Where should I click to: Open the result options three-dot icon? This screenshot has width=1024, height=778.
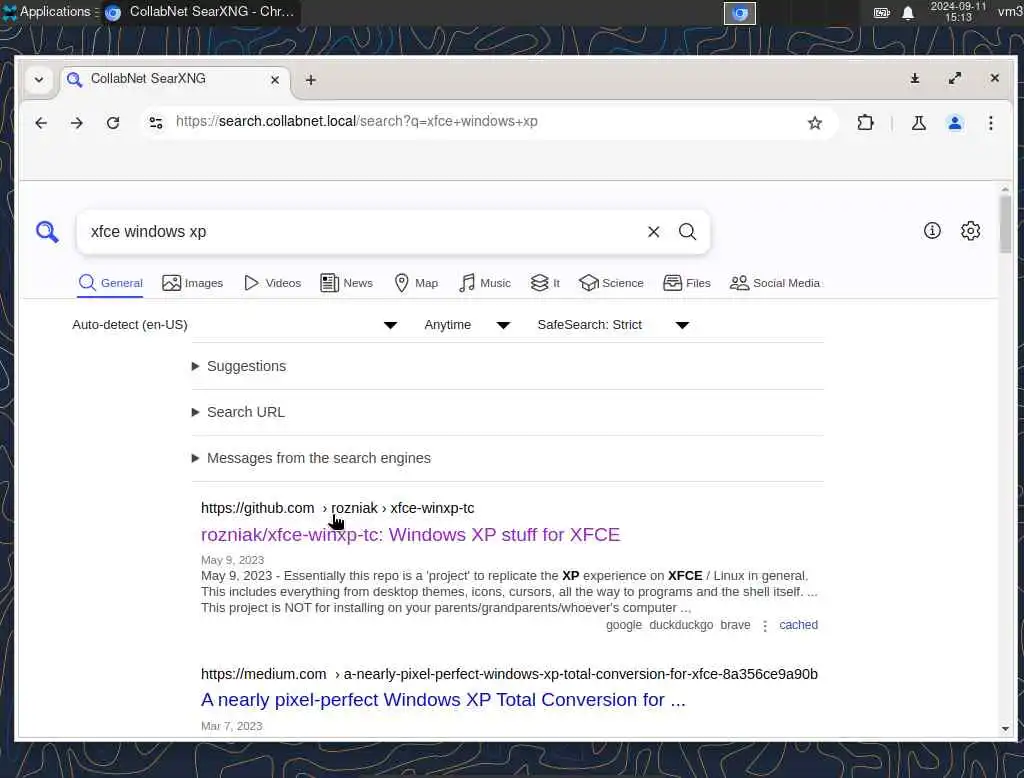tap(765, 625)
